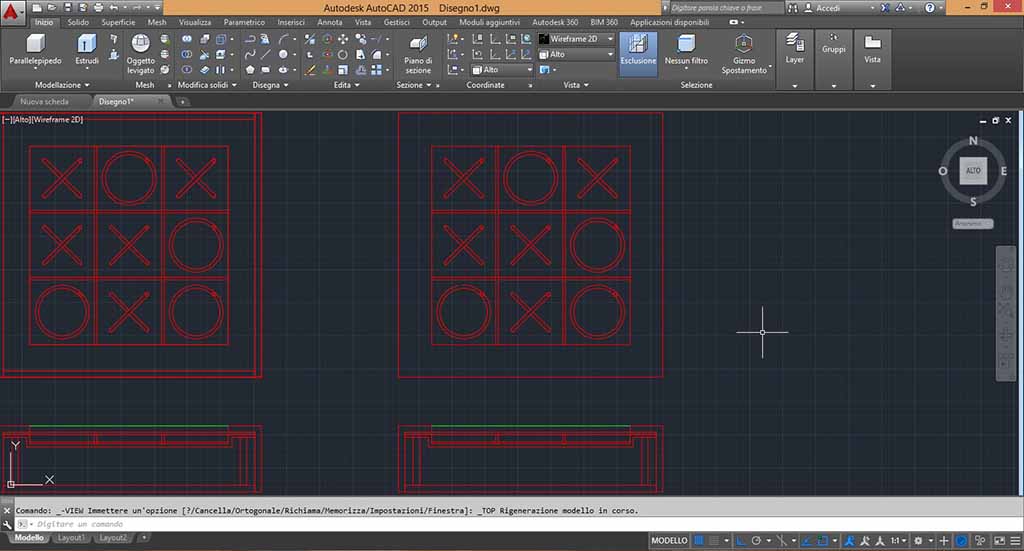Screen dimensions: 1024x551
Task: Open the Nuova scheda file tab
Action: (44, 102)
